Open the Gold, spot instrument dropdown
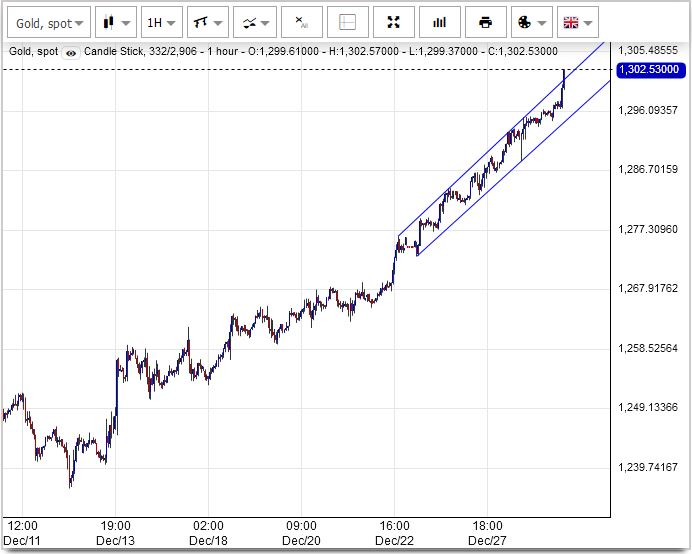The width and height of the screenshot is (692, 554). tap(50, 21)
